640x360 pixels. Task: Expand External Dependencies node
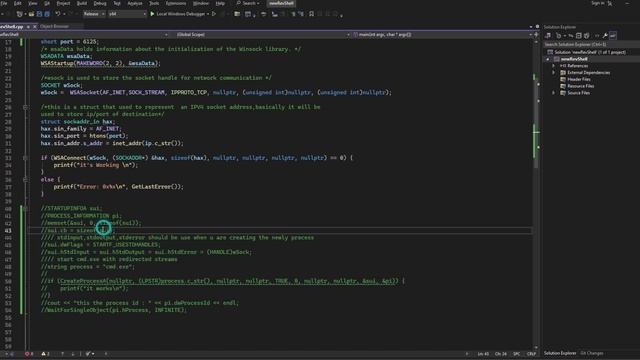[553, 73]
